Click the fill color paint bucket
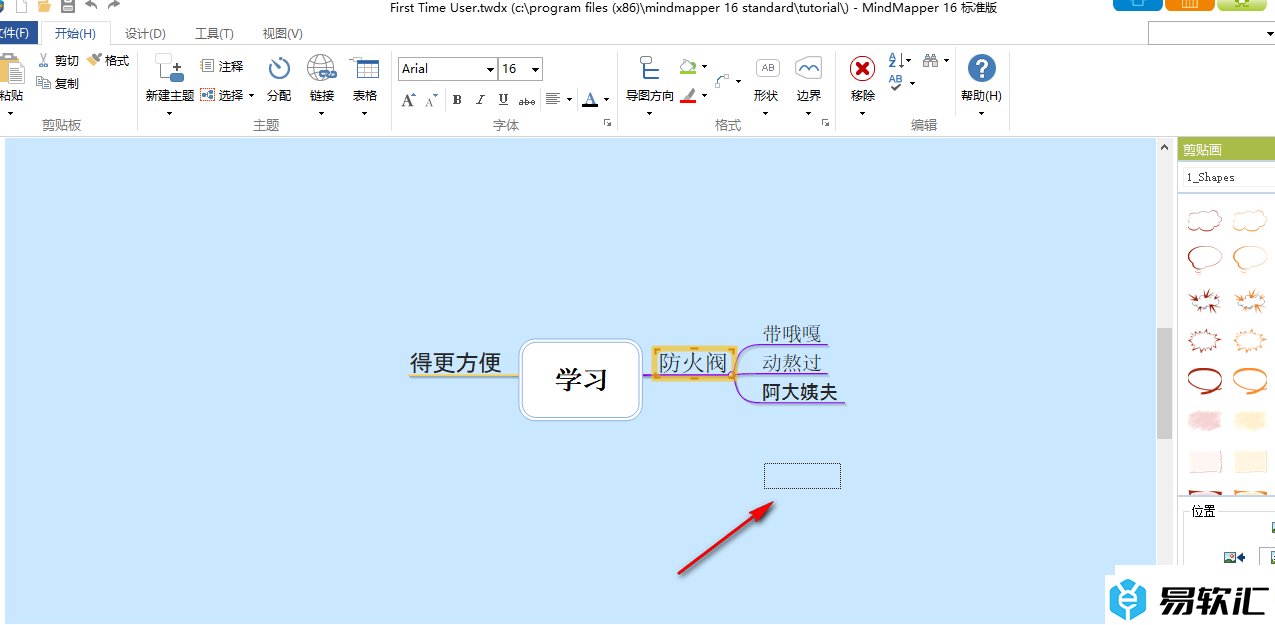1275x625 pixels. [688, 67]
